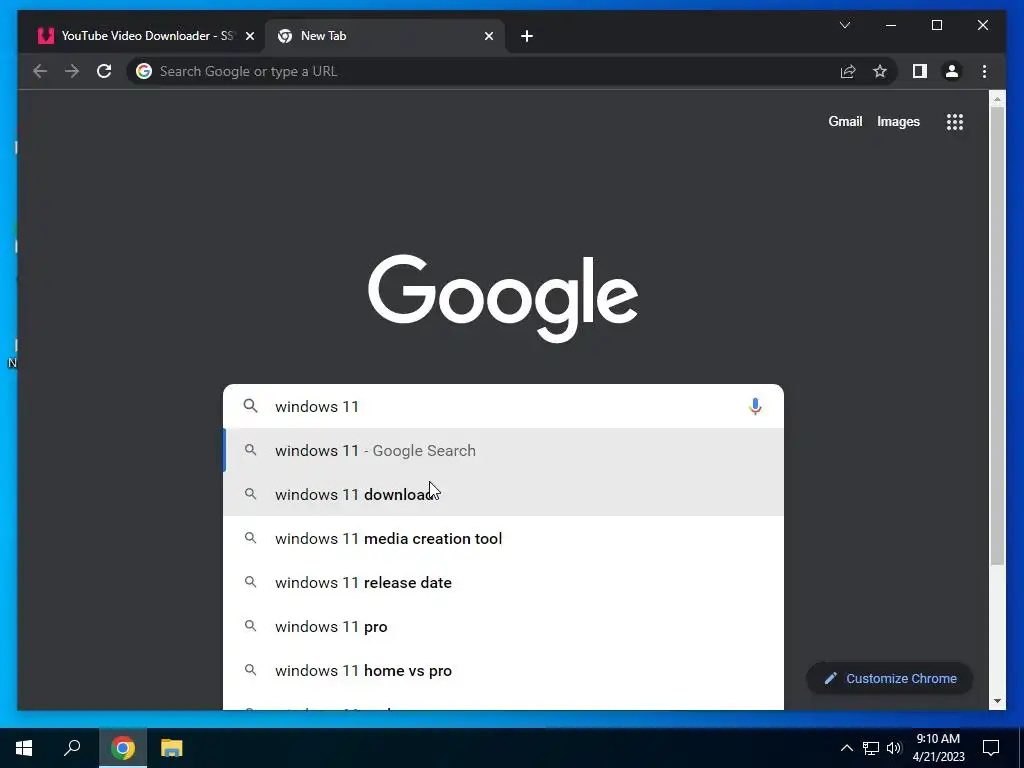The width and height of the screenshot is (1024, 768).
Task: Open the Images link
Action: tap(898, 121)
